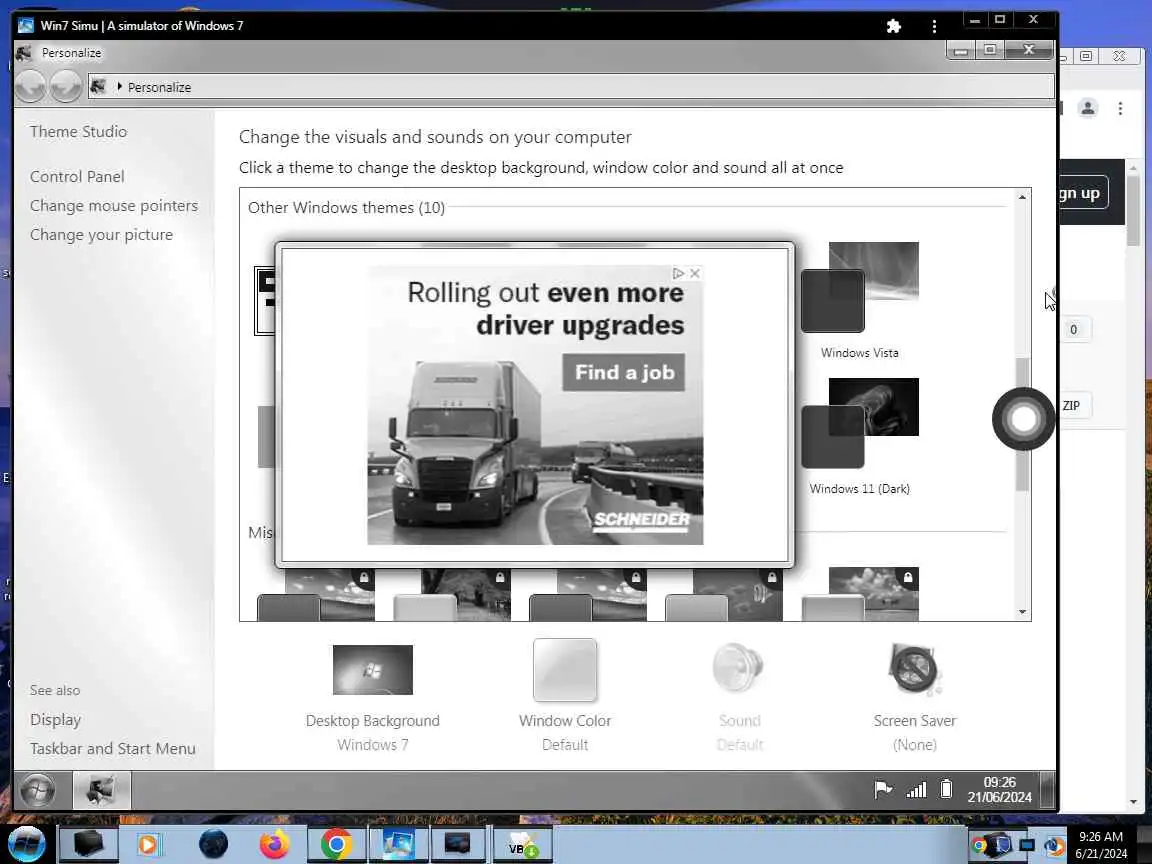1152x864 pixels.
Task: Open Desktop Background settings icon
Action: (372, 669)
